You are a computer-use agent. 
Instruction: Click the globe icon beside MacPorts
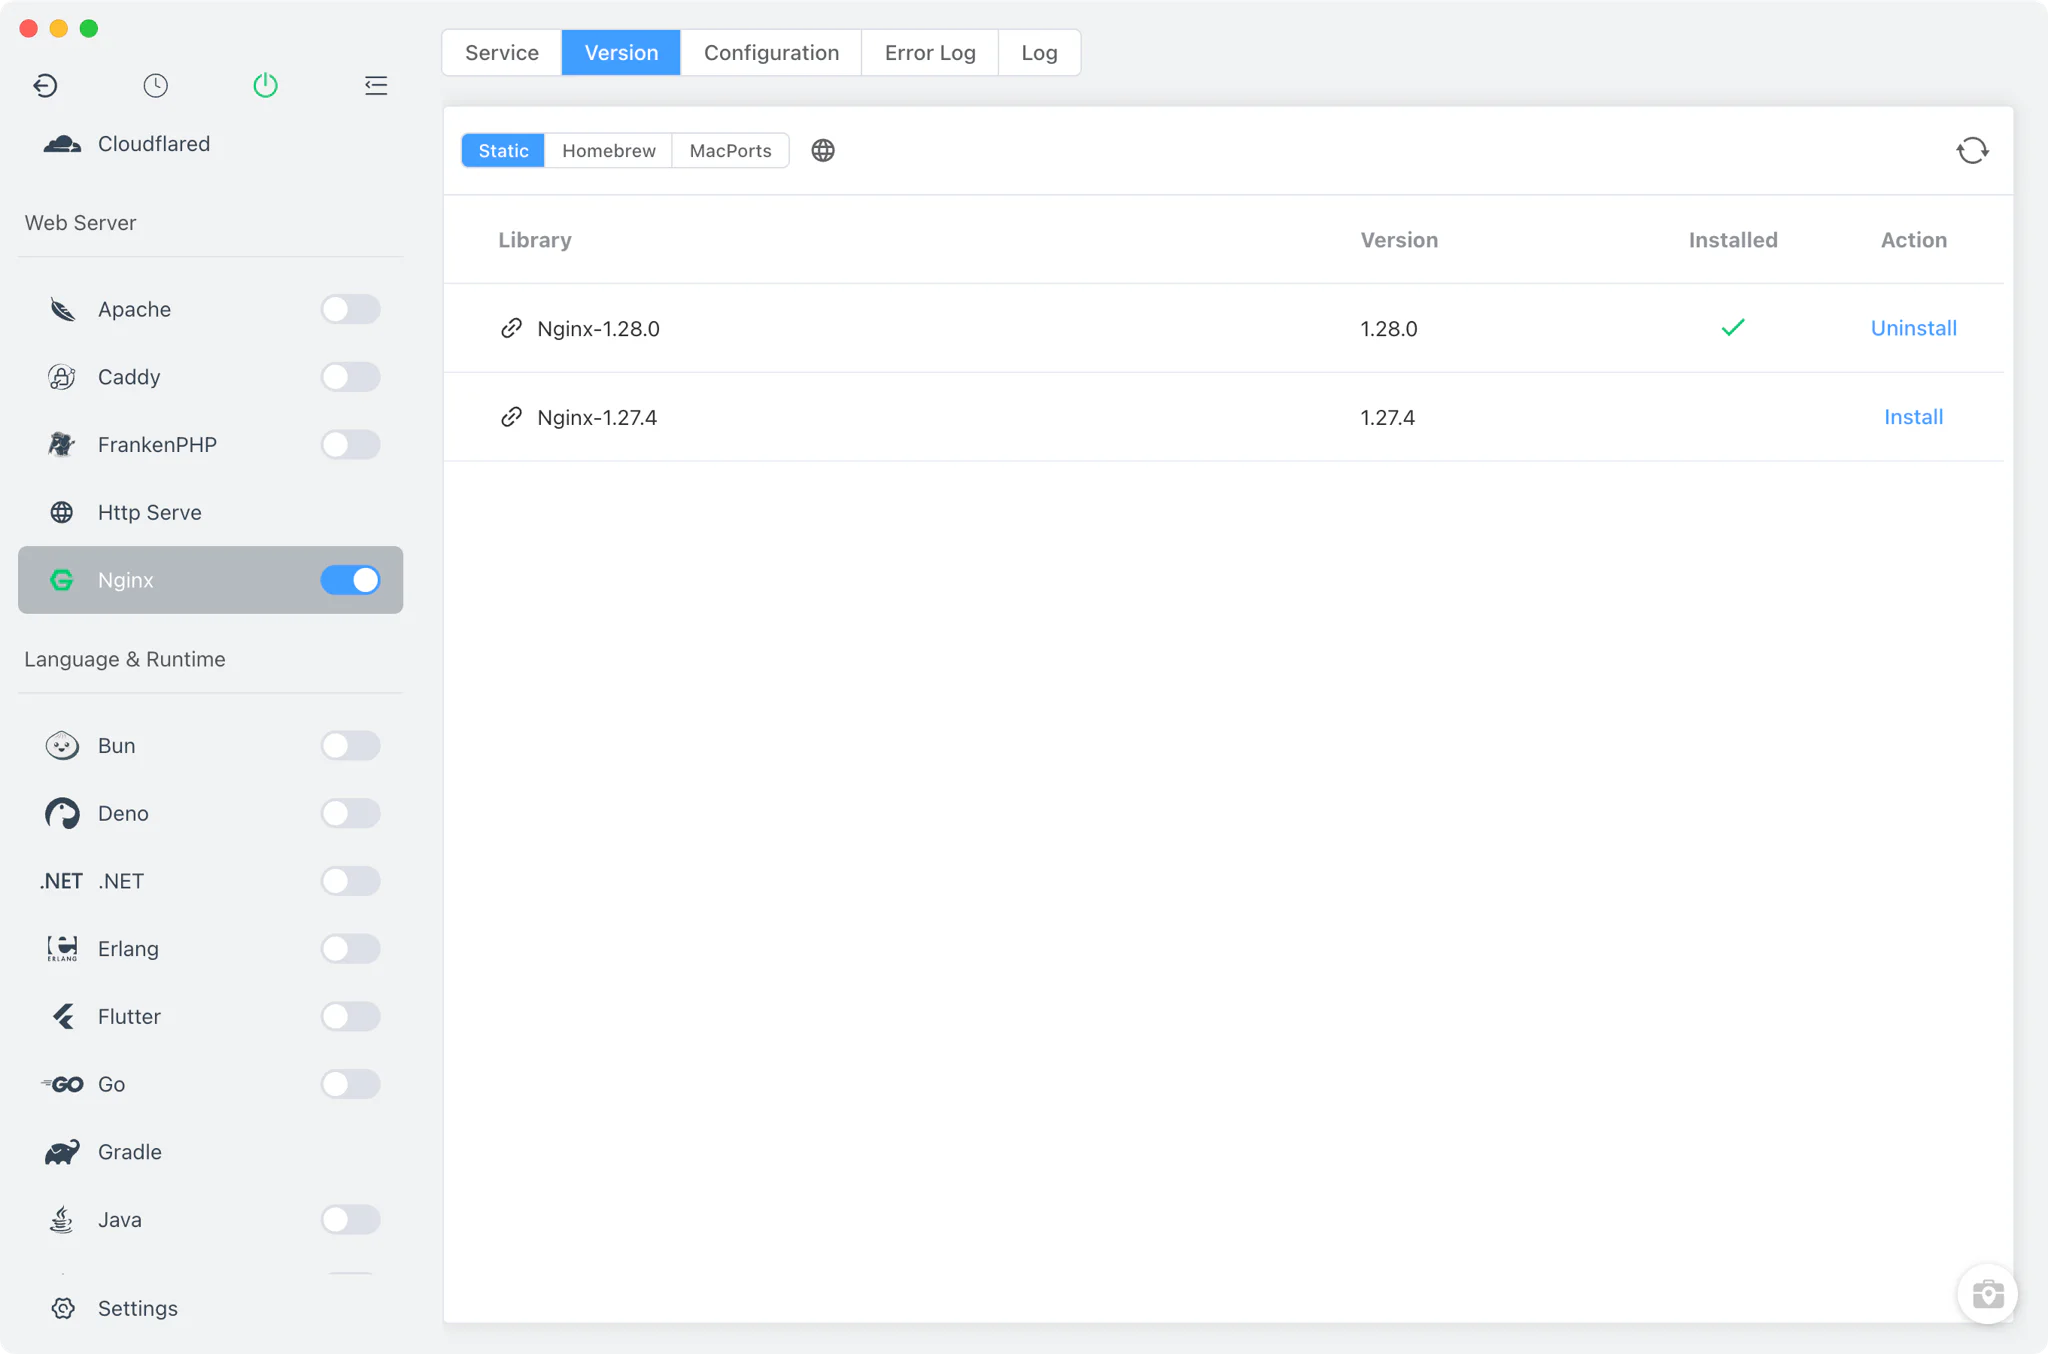(823, 151)
